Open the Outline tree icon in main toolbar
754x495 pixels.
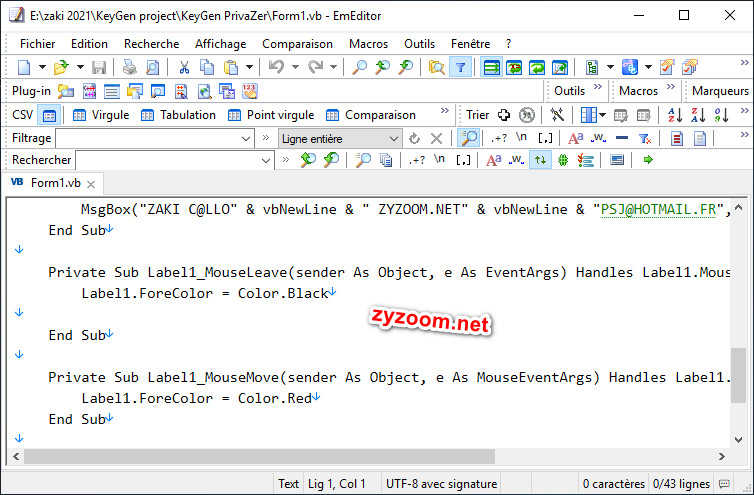point(592,67)
